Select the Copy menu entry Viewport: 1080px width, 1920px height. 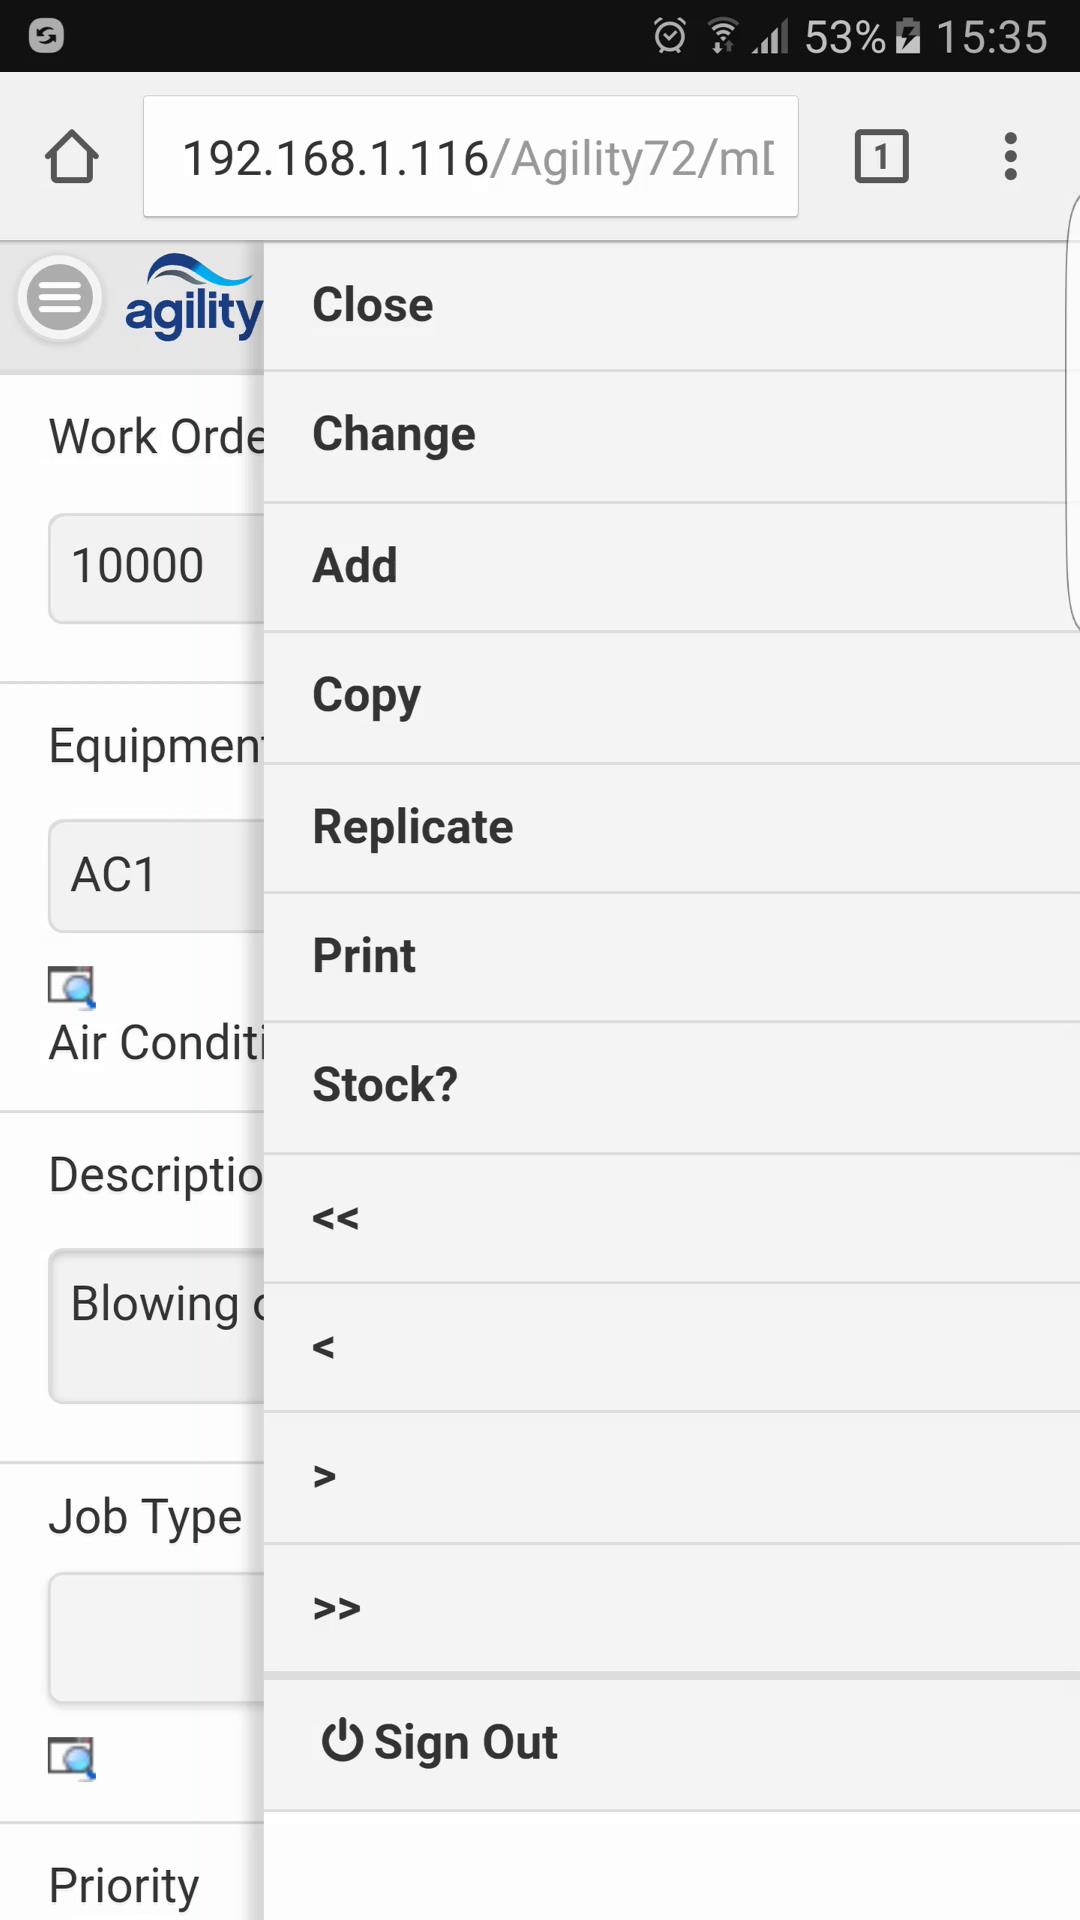coord(366,696)
